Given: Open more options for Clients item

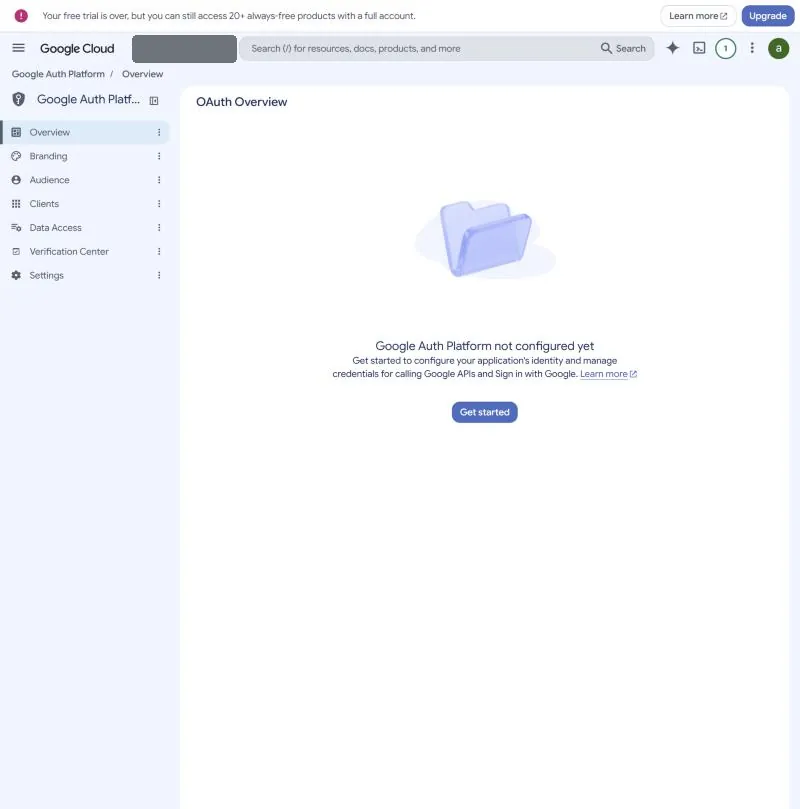Looking at the screenshot, I should pos(159,204).
